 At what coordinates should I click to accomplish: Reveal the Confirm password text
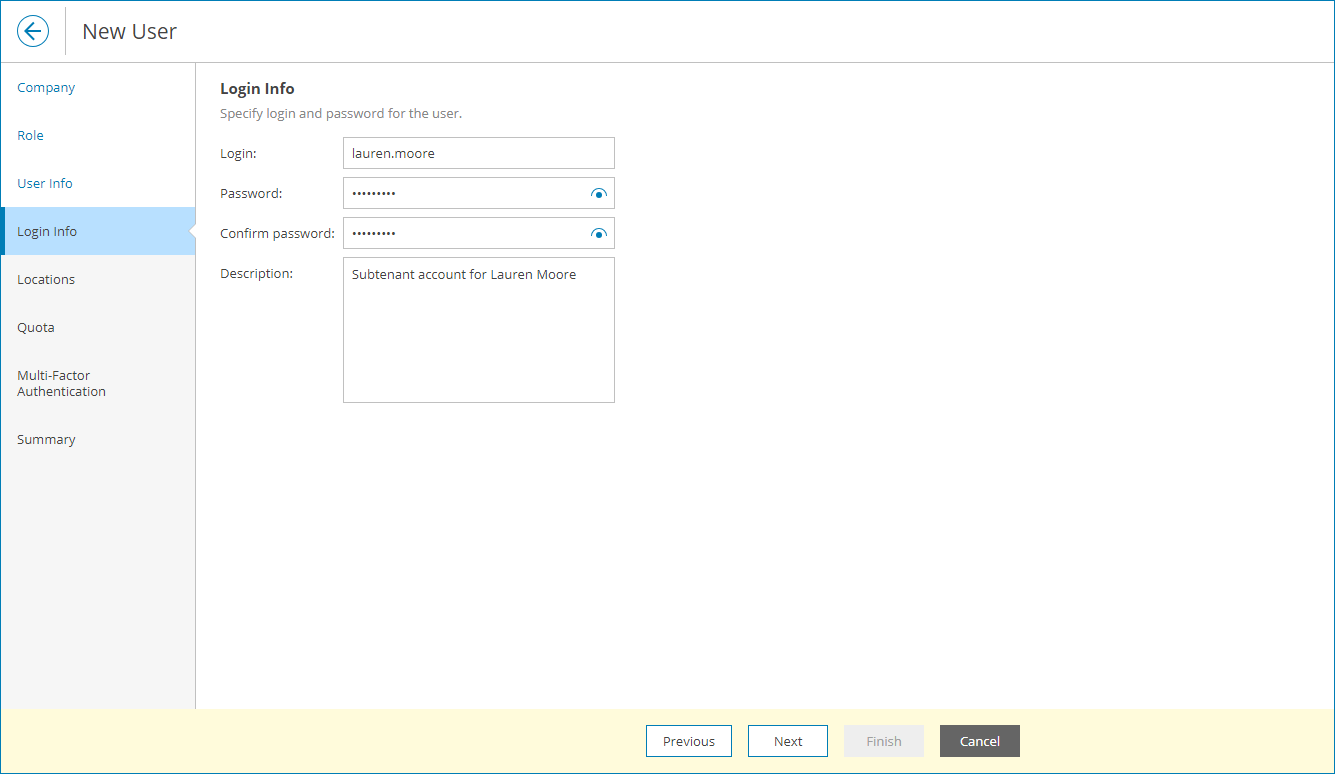click(x=598, y=233)
